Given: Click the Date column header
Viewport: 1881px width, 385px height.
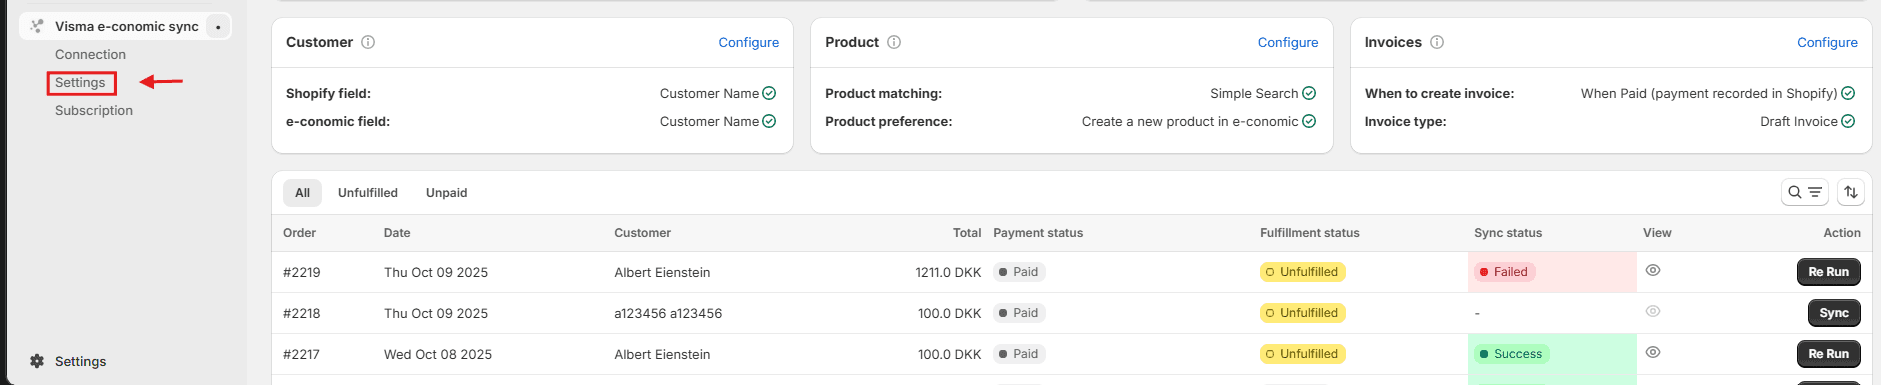Looking at the screenshot, I should click(397, 233).
